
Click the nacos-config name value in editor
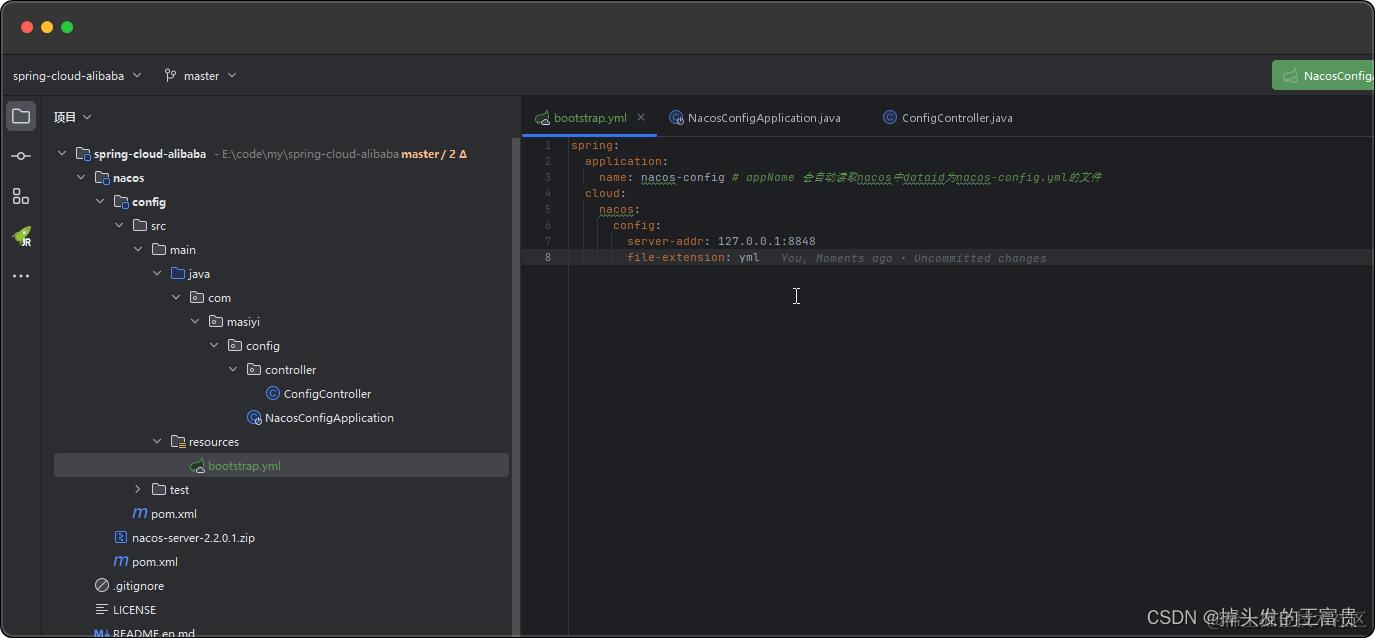click(x=682, y=177)
